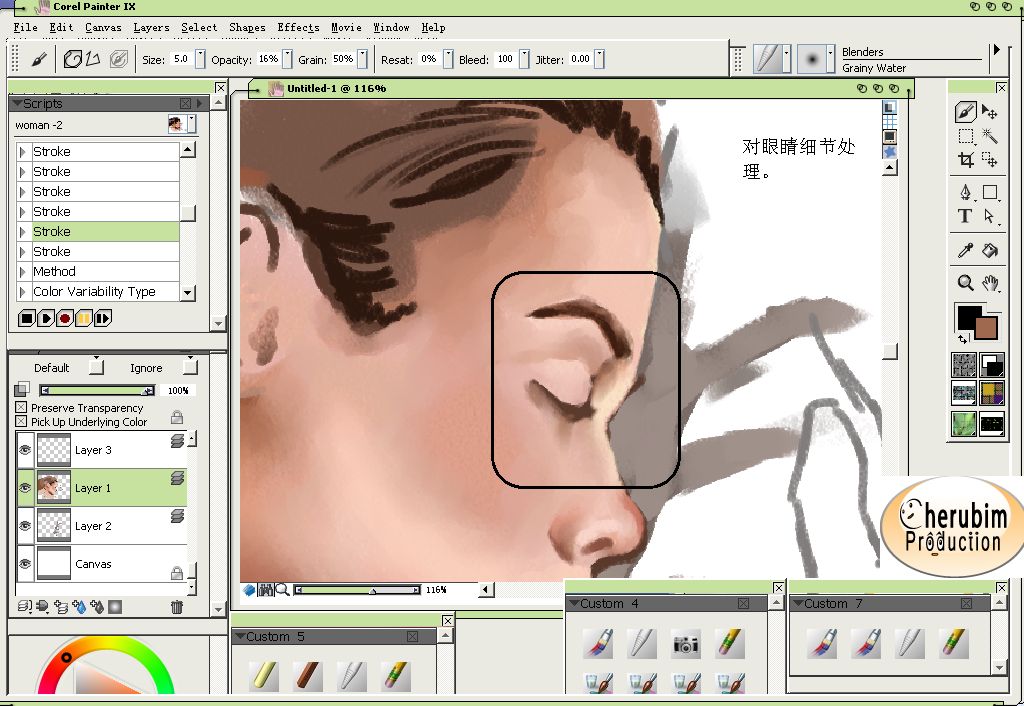Open the File menu
The width and height of the screenshot is (1024, 706).
click(x=25, y=27)
